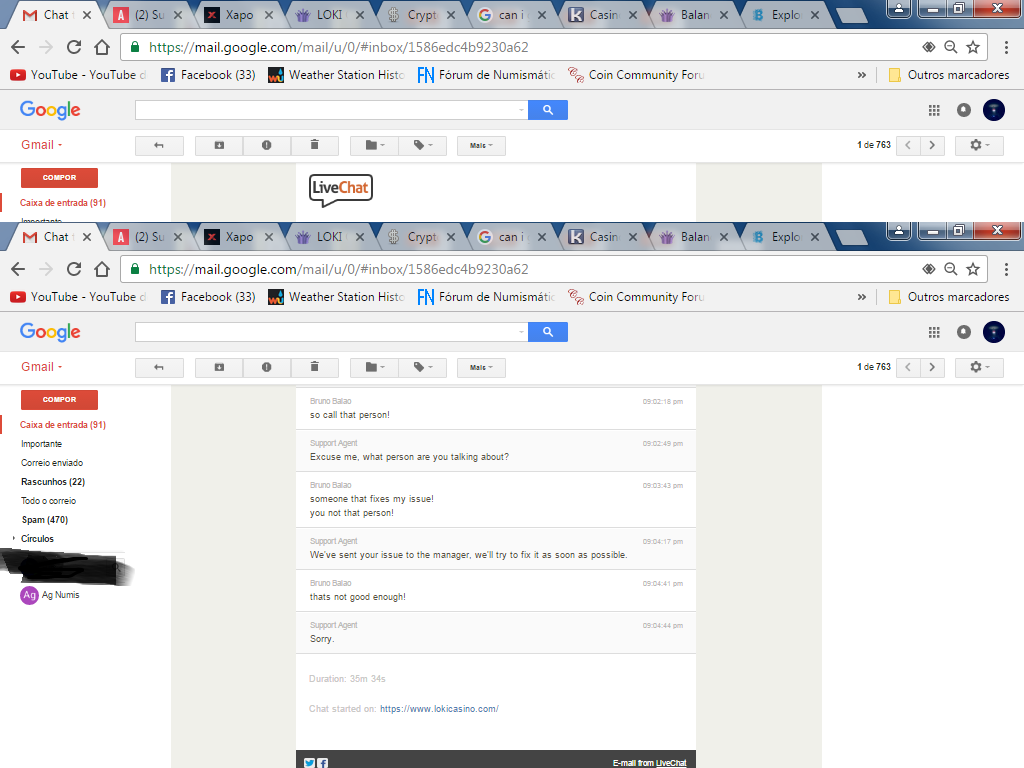Expand search options arrow in lower Google search box
1024x768 pixels.
point(521,332)
